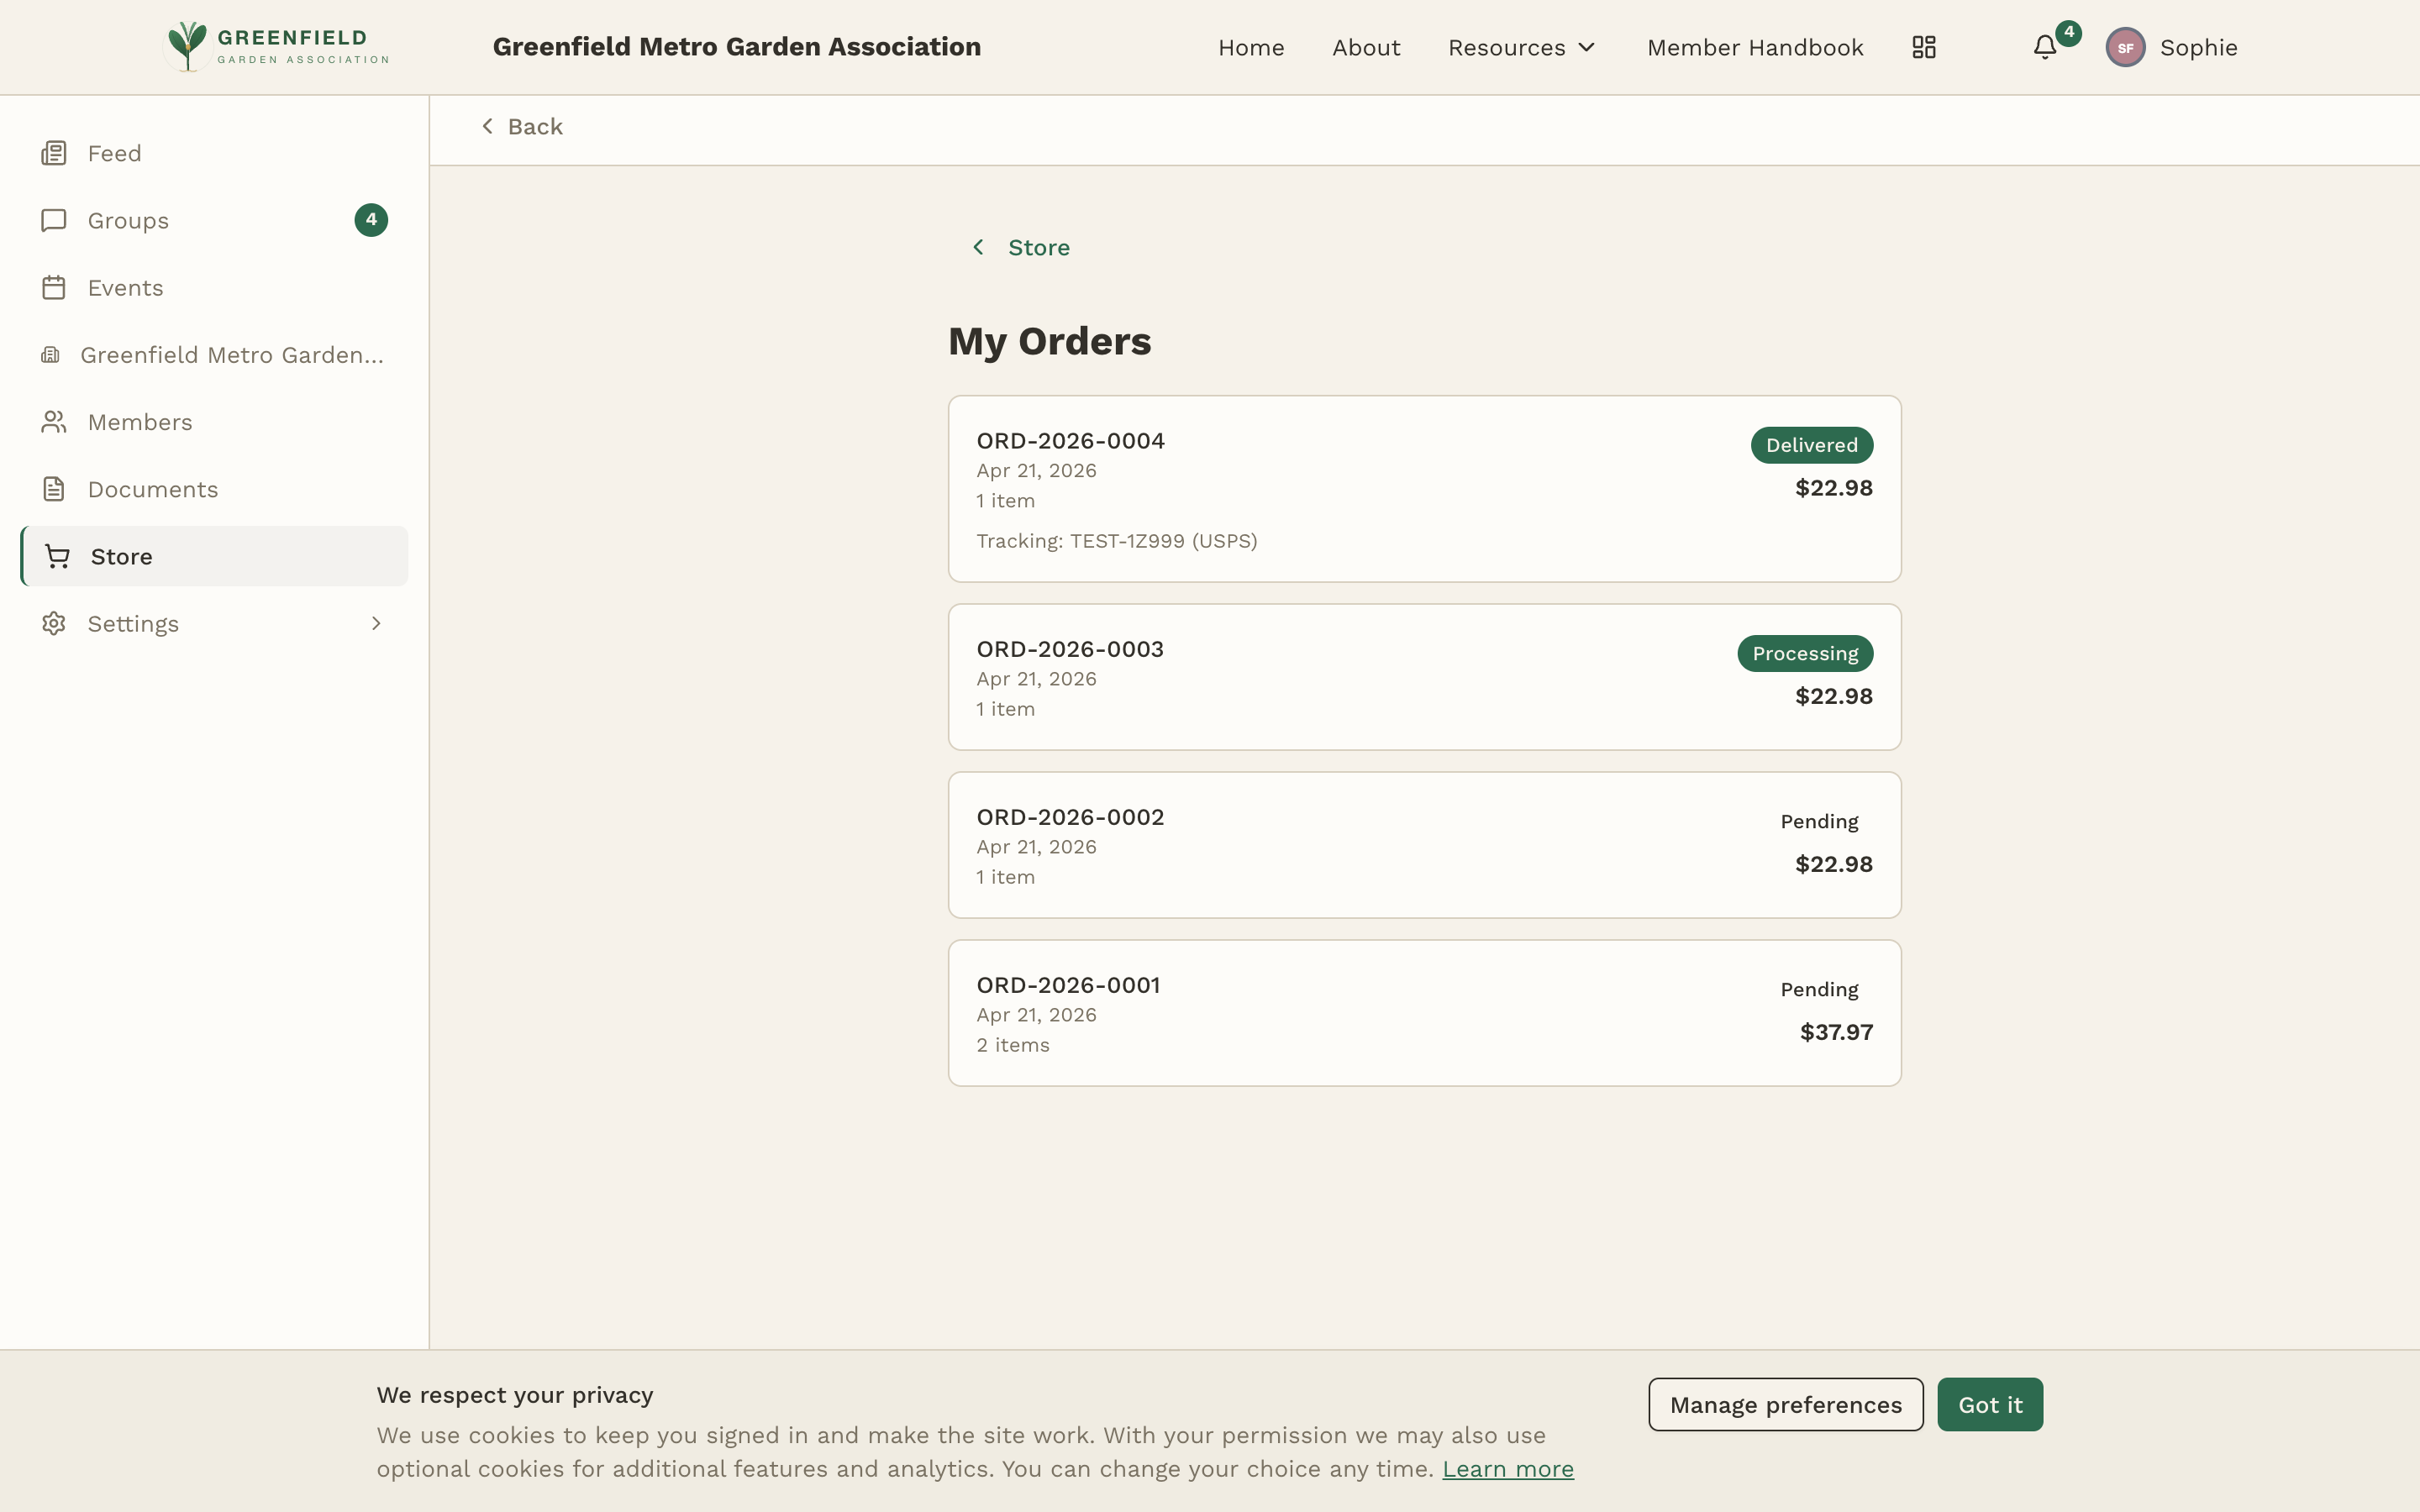Open the apps grid icon in header

[x=1924, y=47]
